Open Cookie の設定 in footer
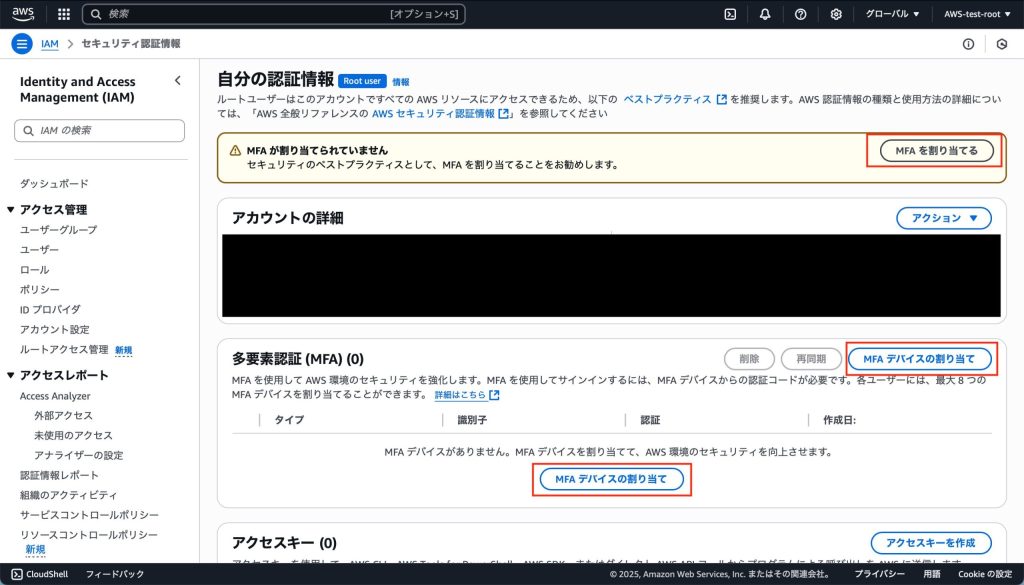 tap(985, 574)
